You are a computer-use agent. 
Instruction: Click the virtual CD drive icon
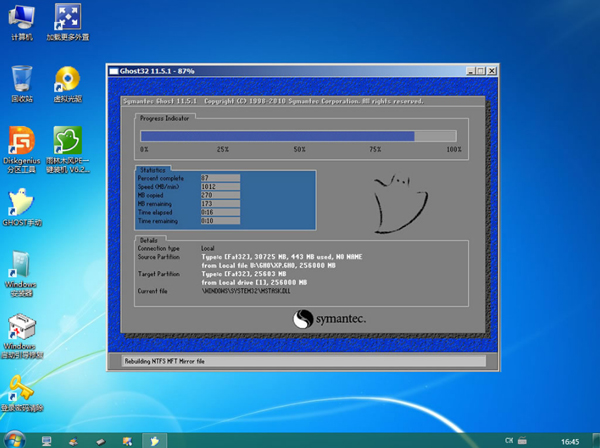point(67,80)
